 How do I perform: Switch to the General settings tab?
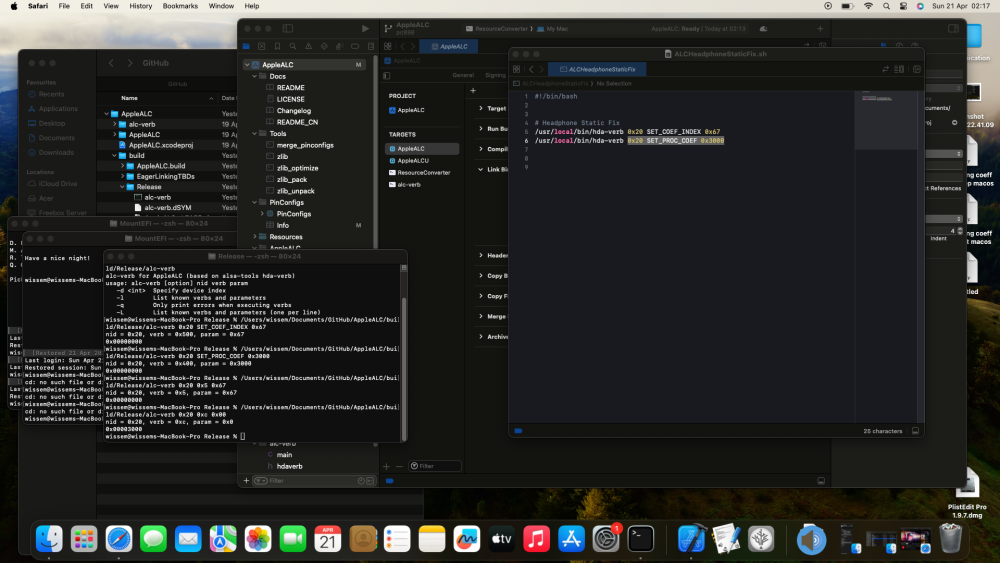(463, 75)
